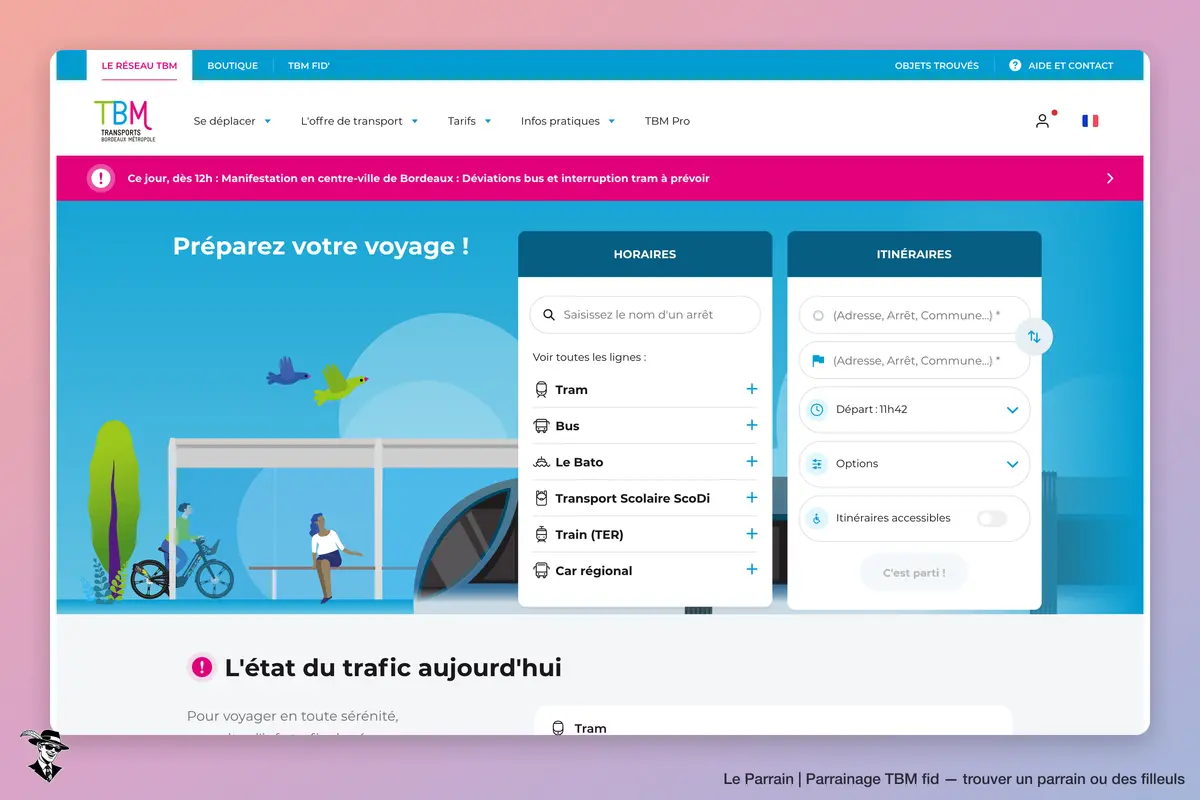Open the alert banner right arrow
Screen dimensions: 1200x800
[1110, 179]
